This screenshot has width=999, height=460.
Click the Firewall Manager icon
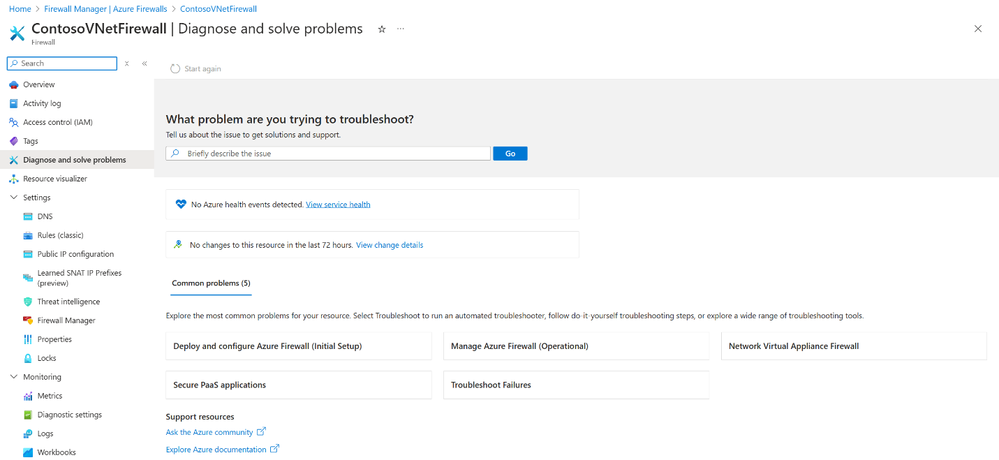tap(27, 320)
